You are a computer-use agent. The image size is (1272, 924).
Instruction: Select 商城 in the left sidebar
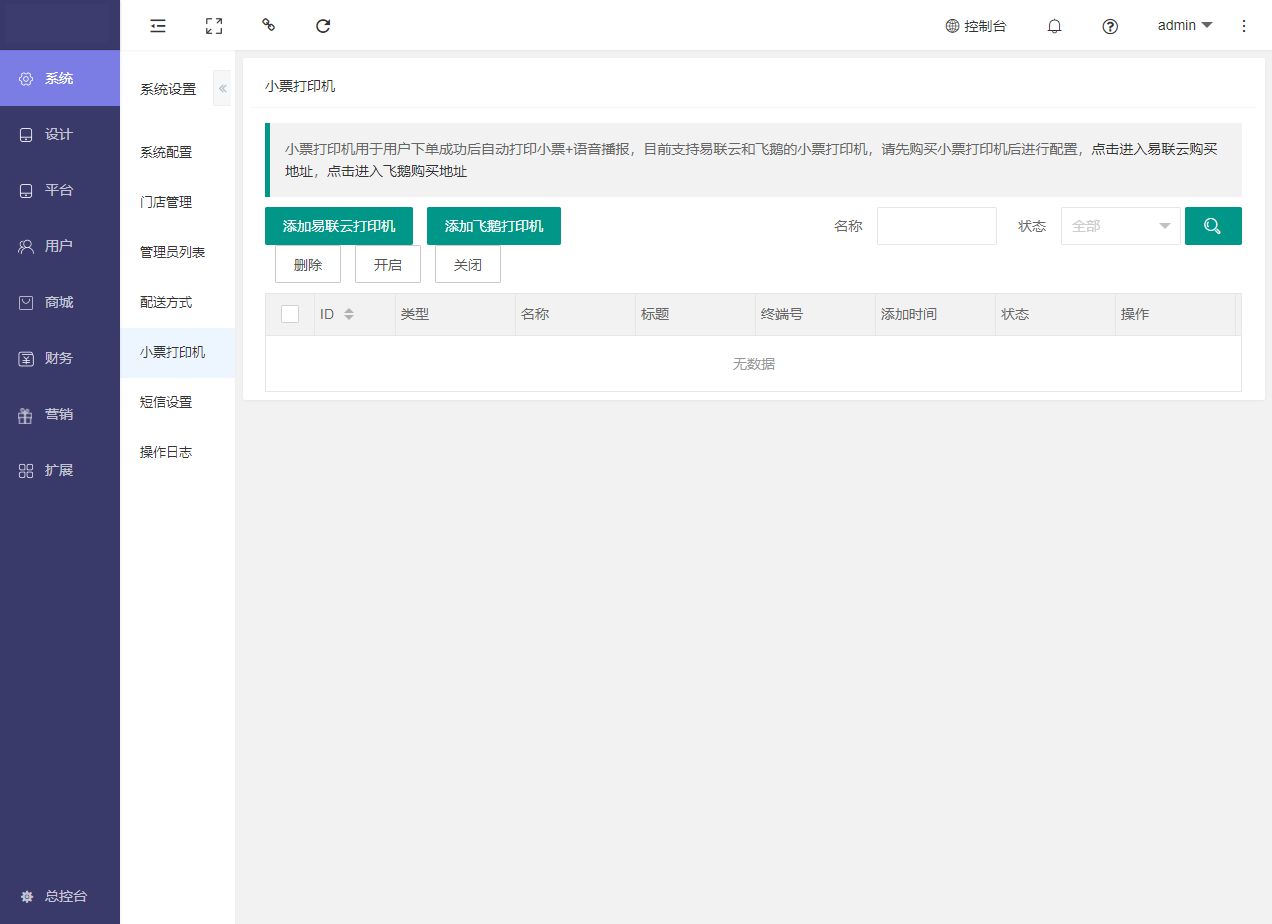pyautogui.click(x=59, y=302)
